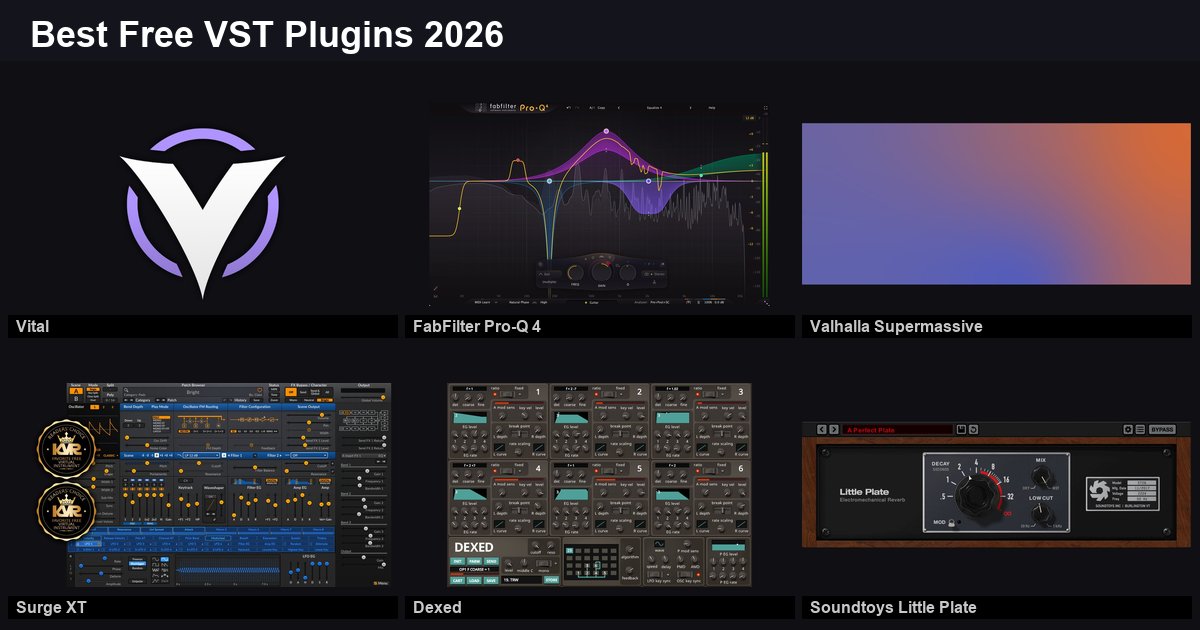Click the fabfilter logo in Pro-Q 4
This screenshot has width=1200, height=630.
click(x=502, y=107)
